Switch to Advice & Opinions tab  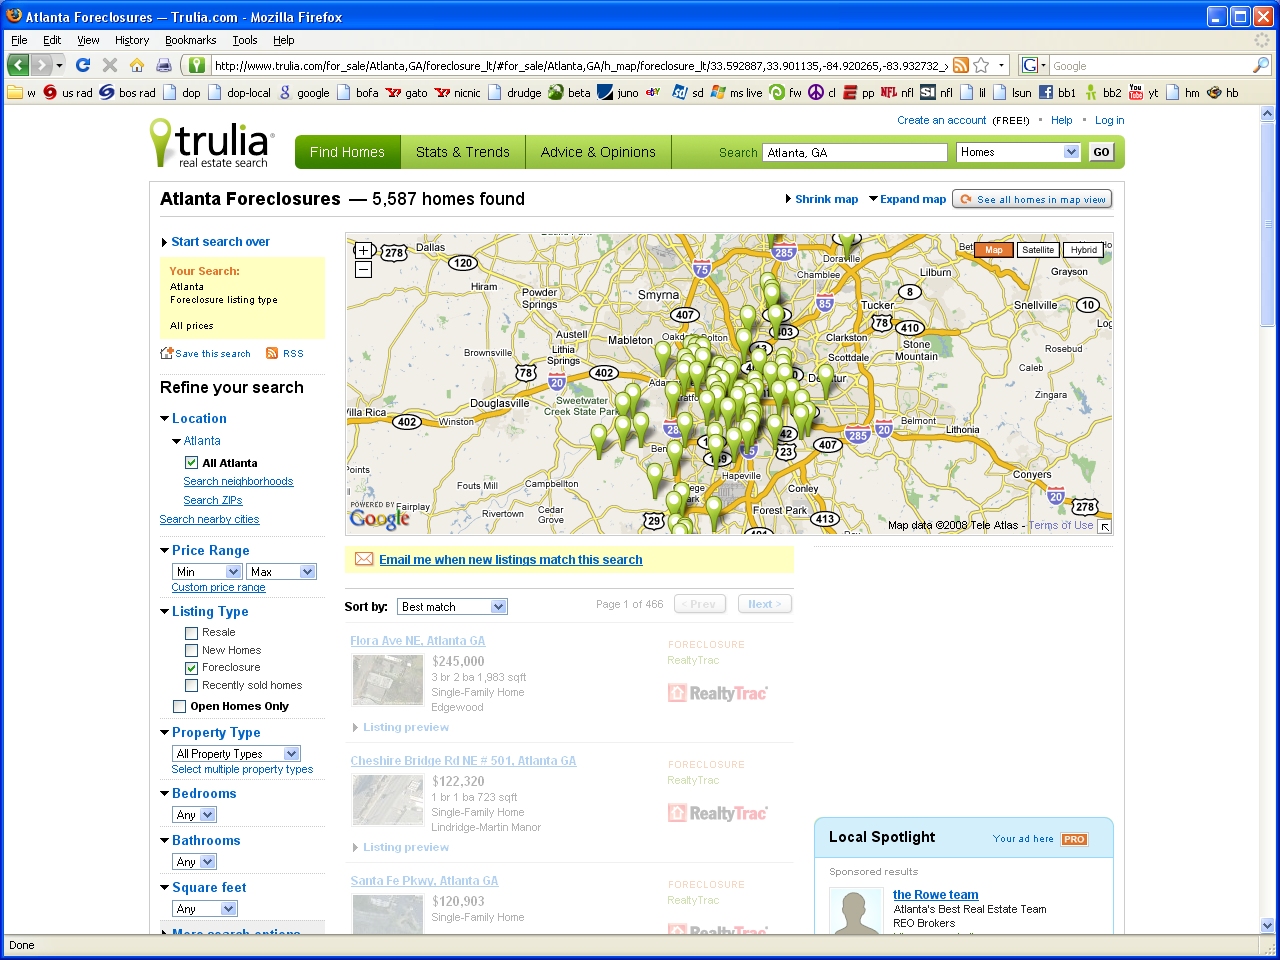(x=598, y=152)
